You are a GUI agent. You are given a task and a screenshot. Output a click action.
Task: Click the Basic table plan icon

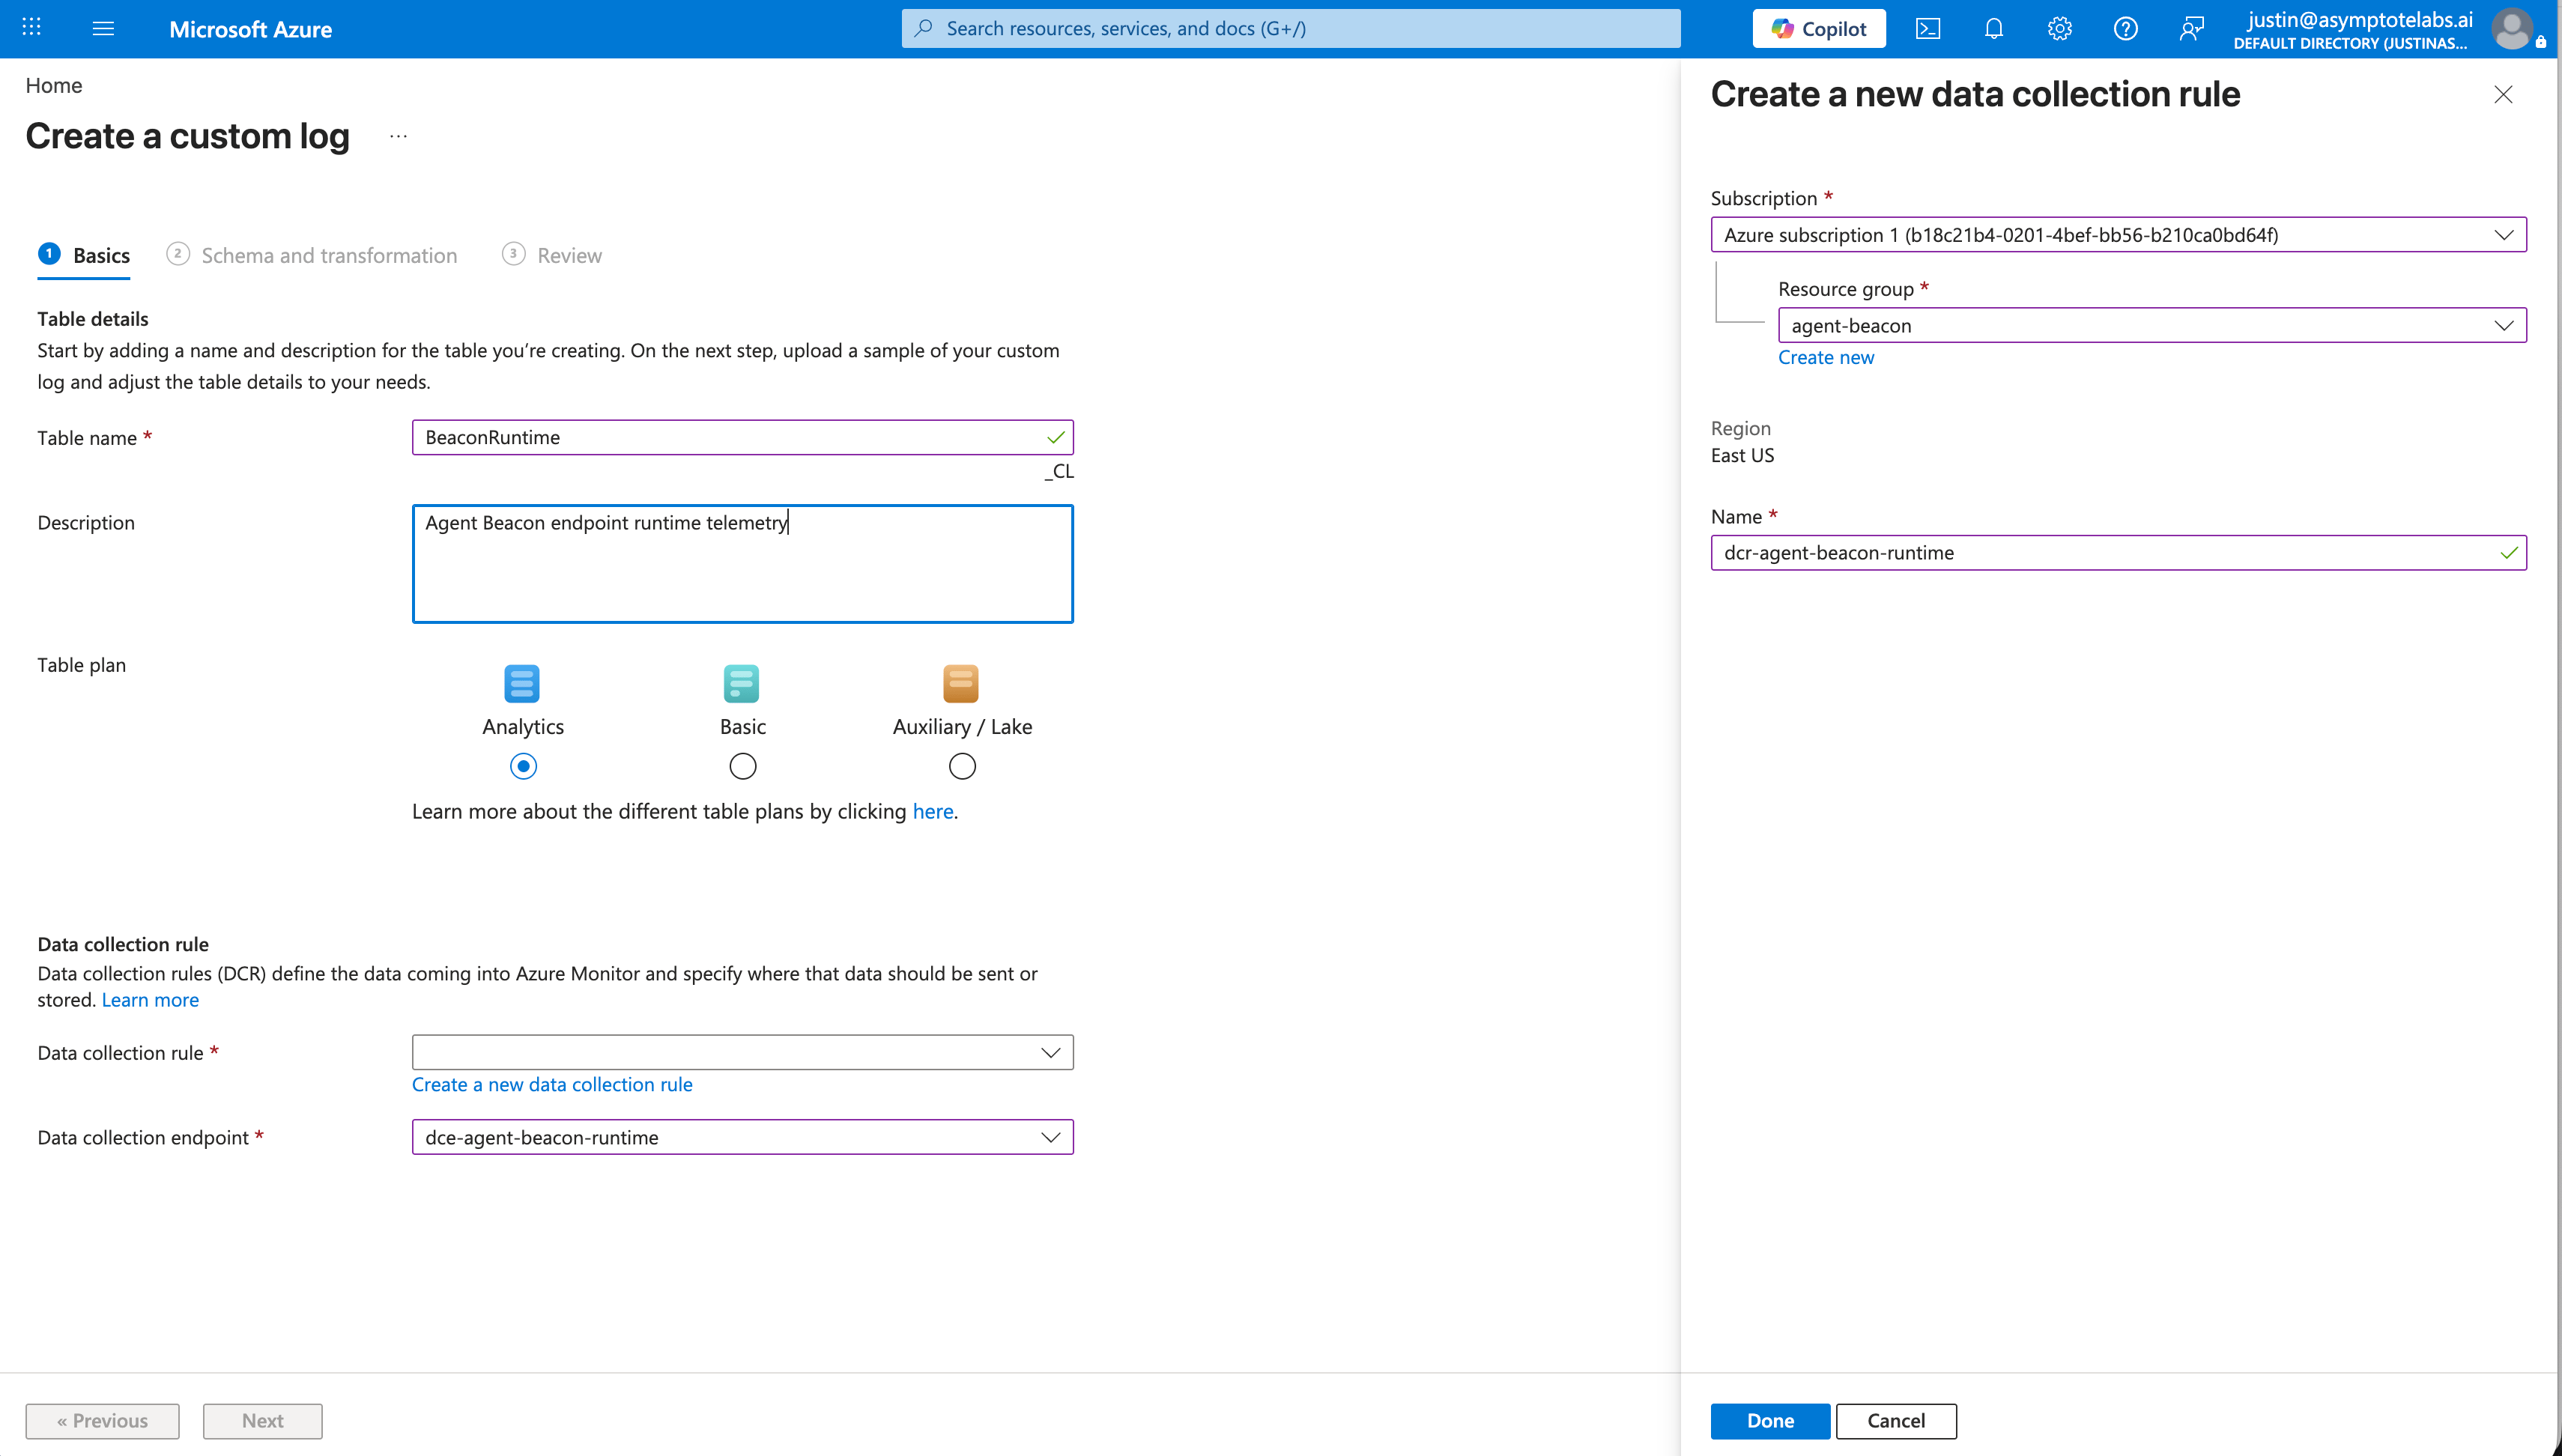pyautogui.click(x=742, y=684)
